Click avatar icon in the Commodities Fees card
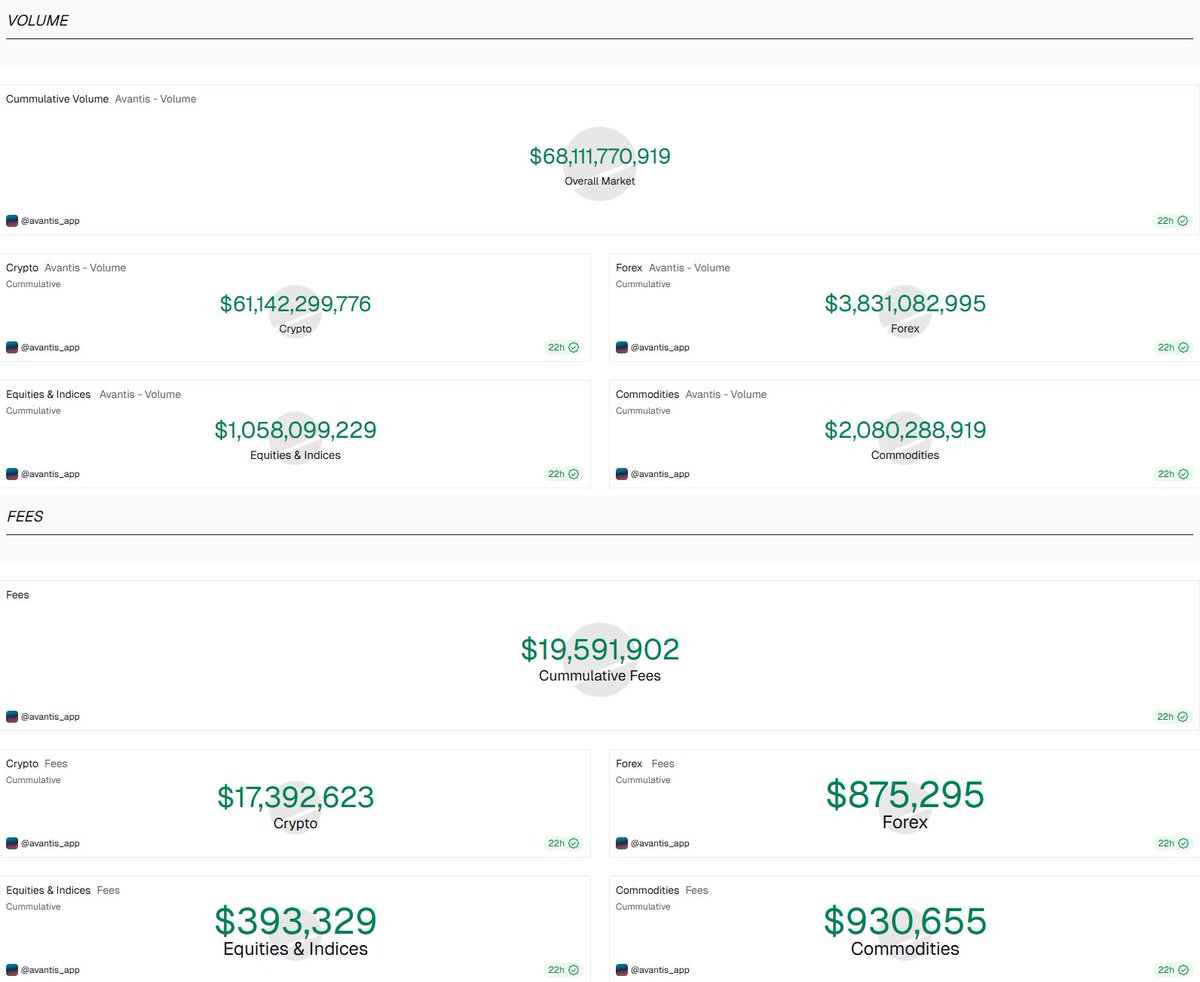The image size is (1200, 982). tap(622, 970)
